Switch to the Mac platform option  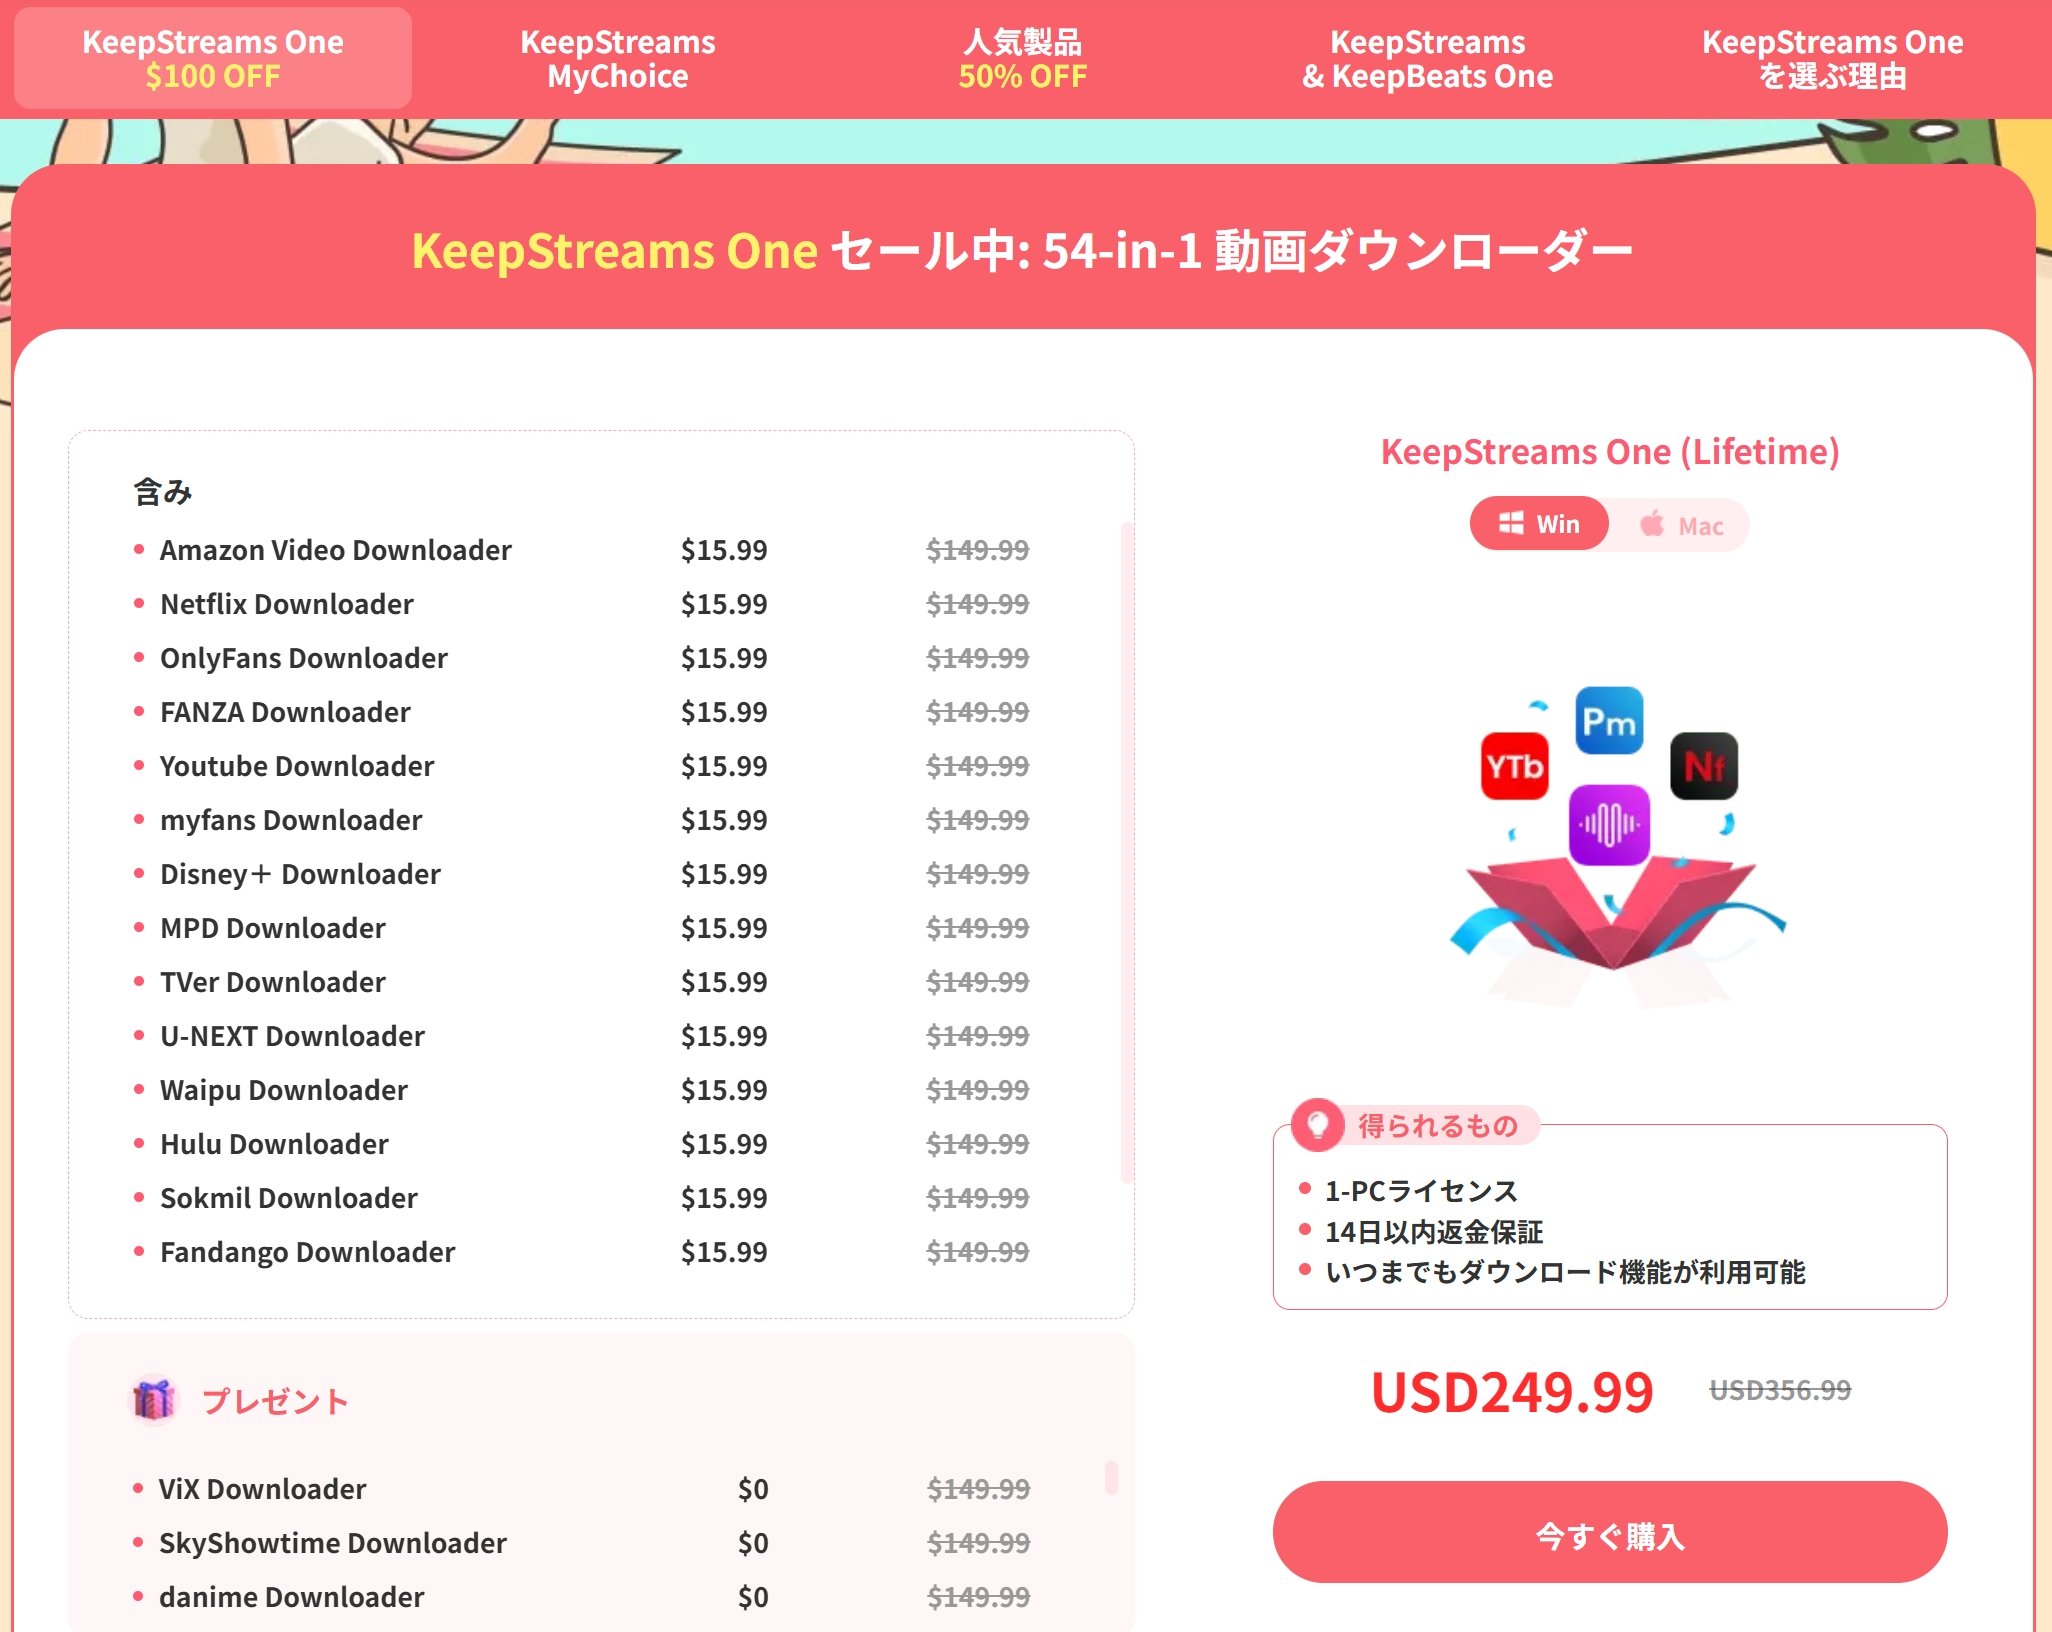[1682, 524]
